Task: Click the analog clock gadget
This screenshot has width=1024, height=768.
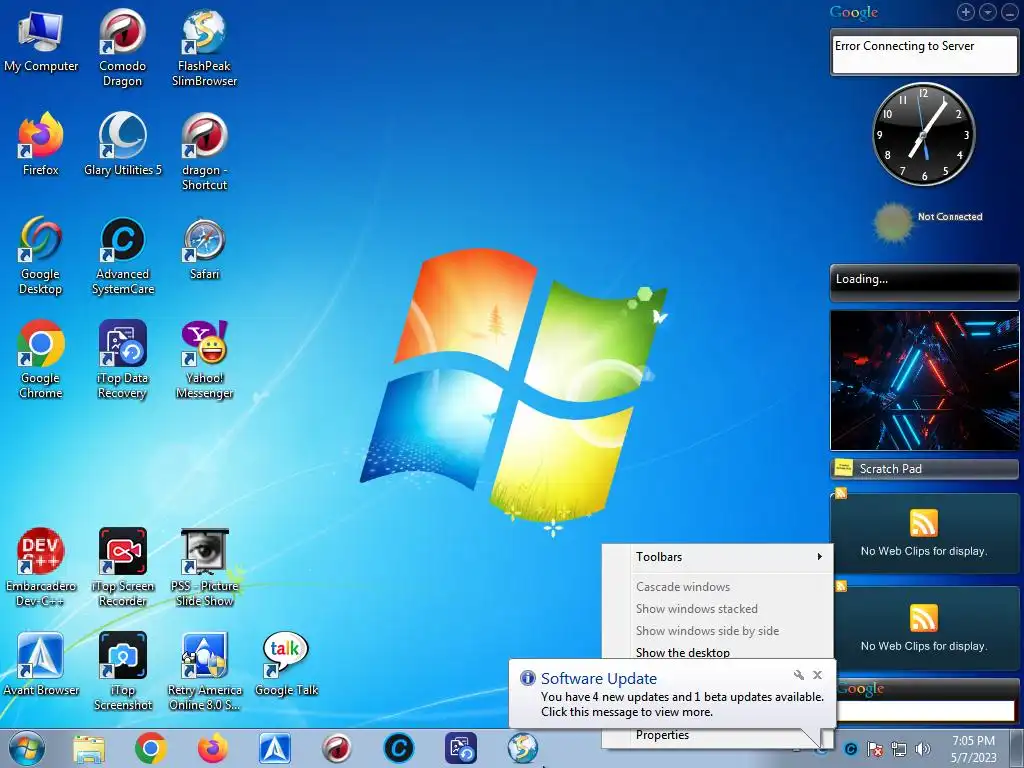Action: [x=923, y=134]
